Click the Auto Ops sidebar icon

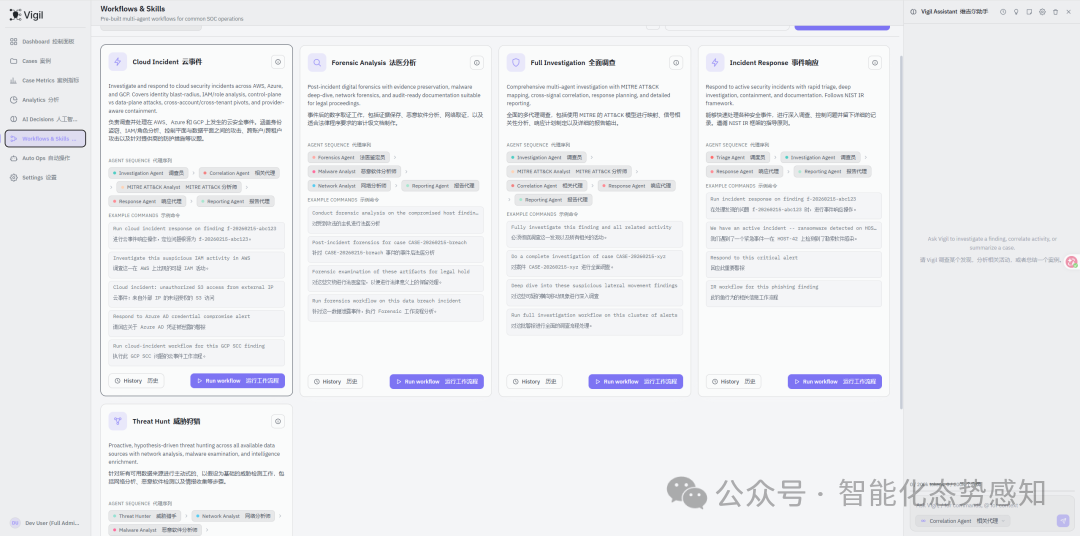[x=14, y=158]
